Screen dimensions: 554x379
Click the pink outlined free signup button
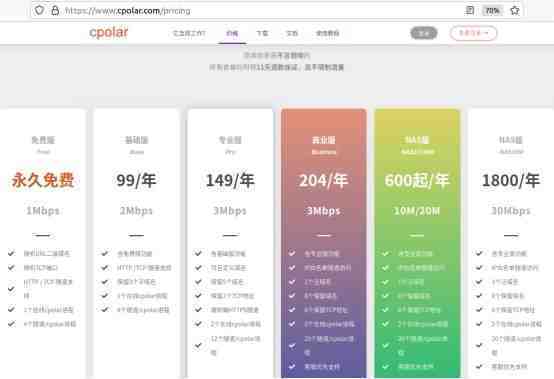click(x=473, y=33)
